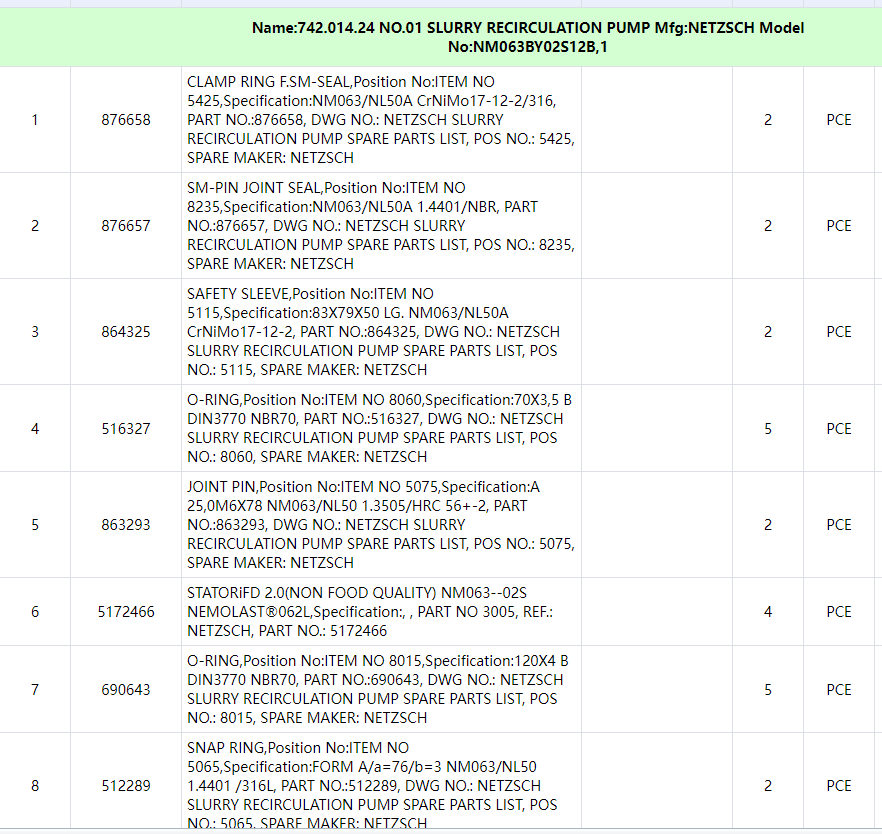
Task: Click row number 1 cell
Action: point(35,120)
